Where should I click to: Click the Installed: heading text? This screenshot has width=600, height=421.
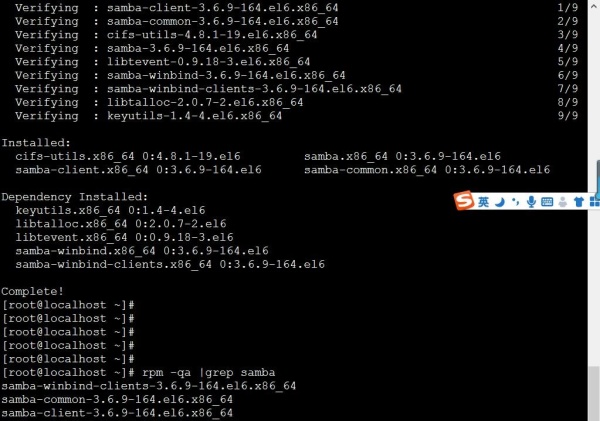[x=36, y=143]
